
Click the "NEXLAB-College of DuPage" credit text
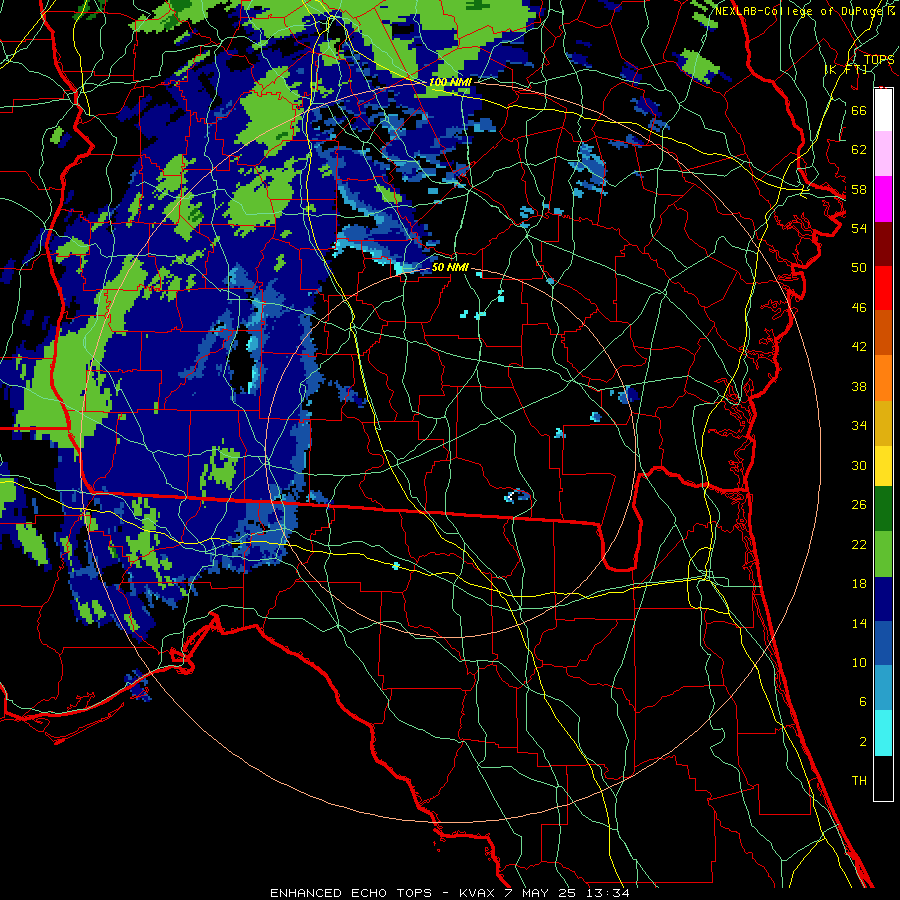(797, 11)
